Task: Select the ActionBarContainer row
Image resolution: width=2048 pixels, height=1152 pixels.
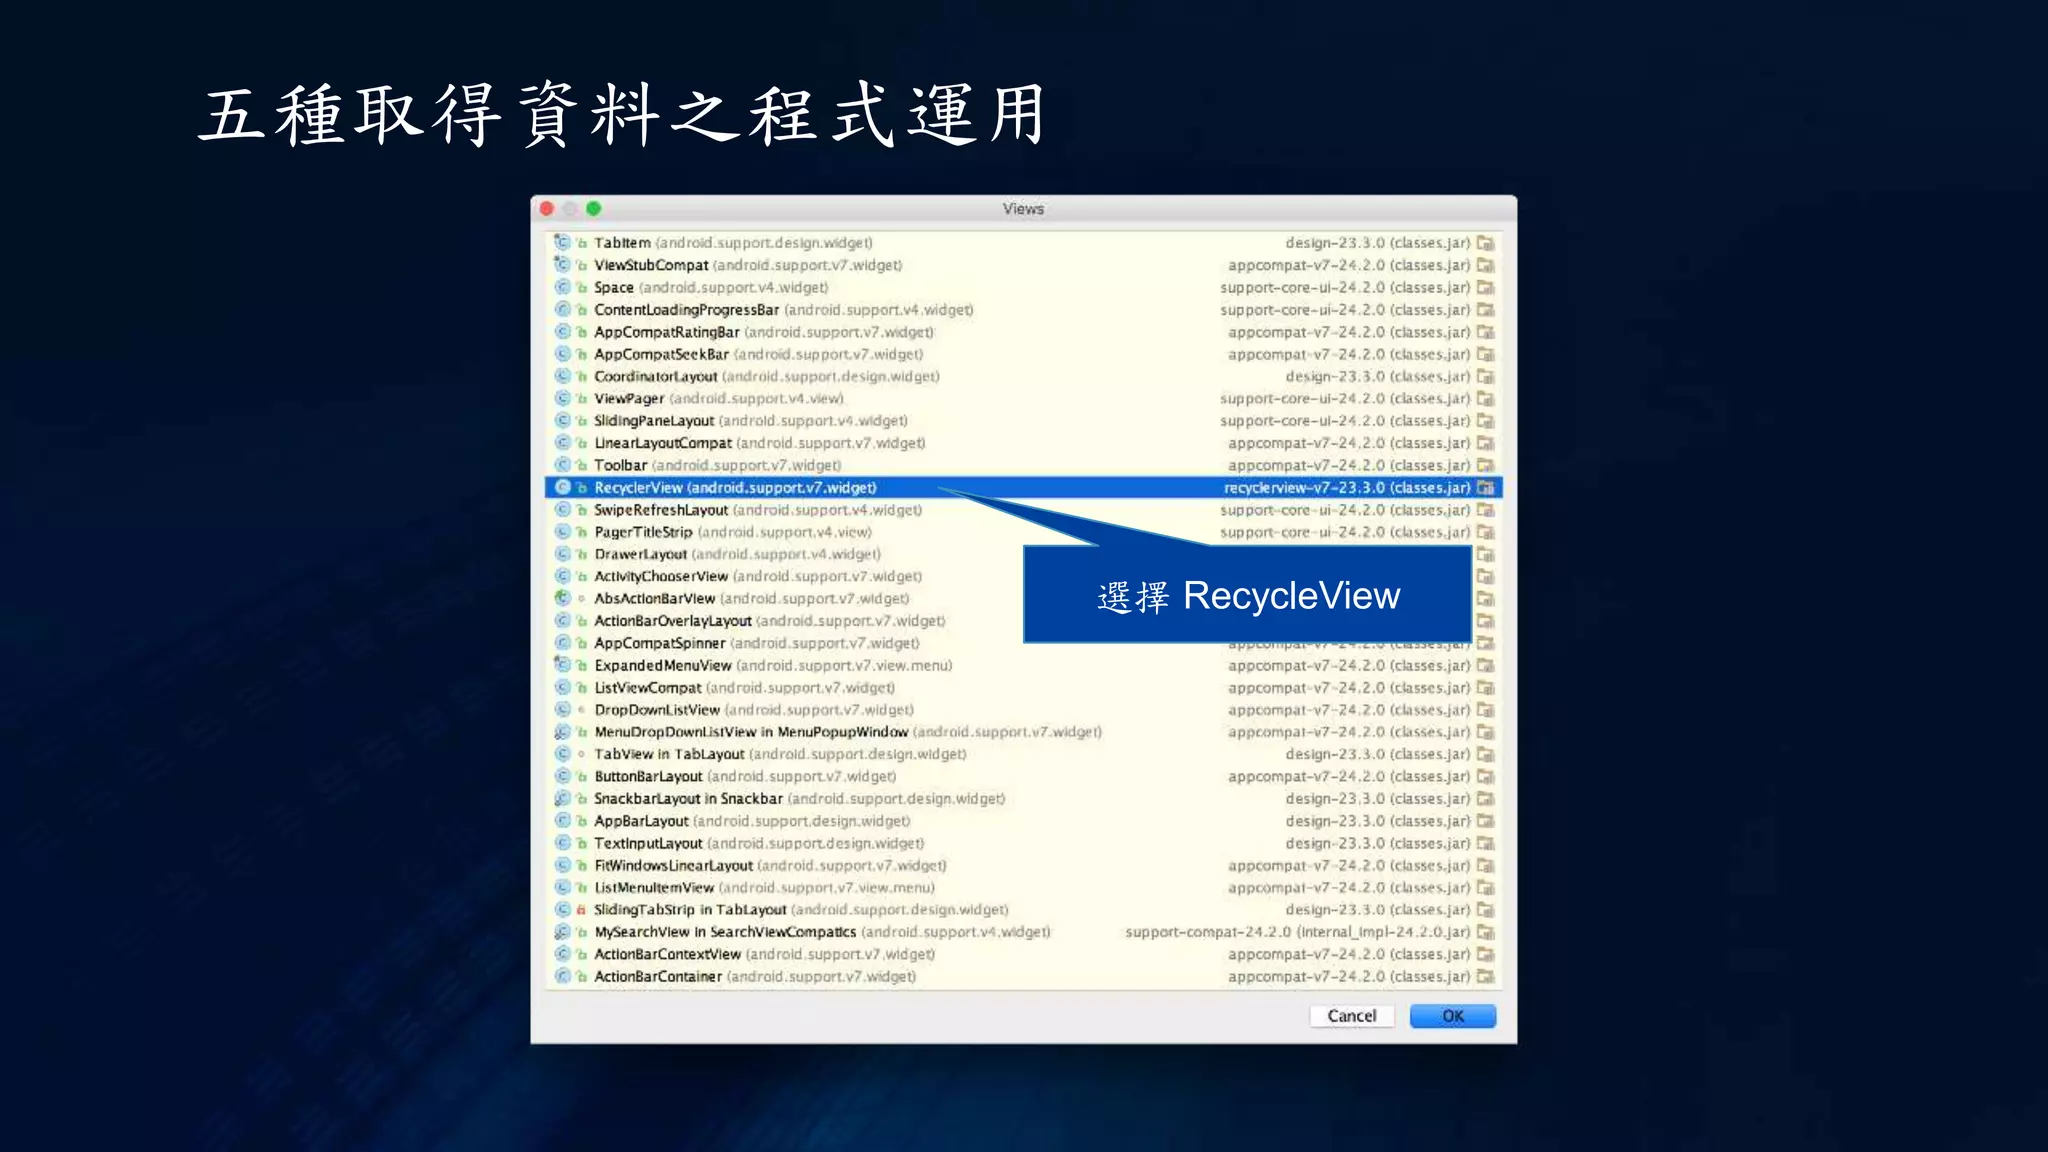Action: [1023, 977]
